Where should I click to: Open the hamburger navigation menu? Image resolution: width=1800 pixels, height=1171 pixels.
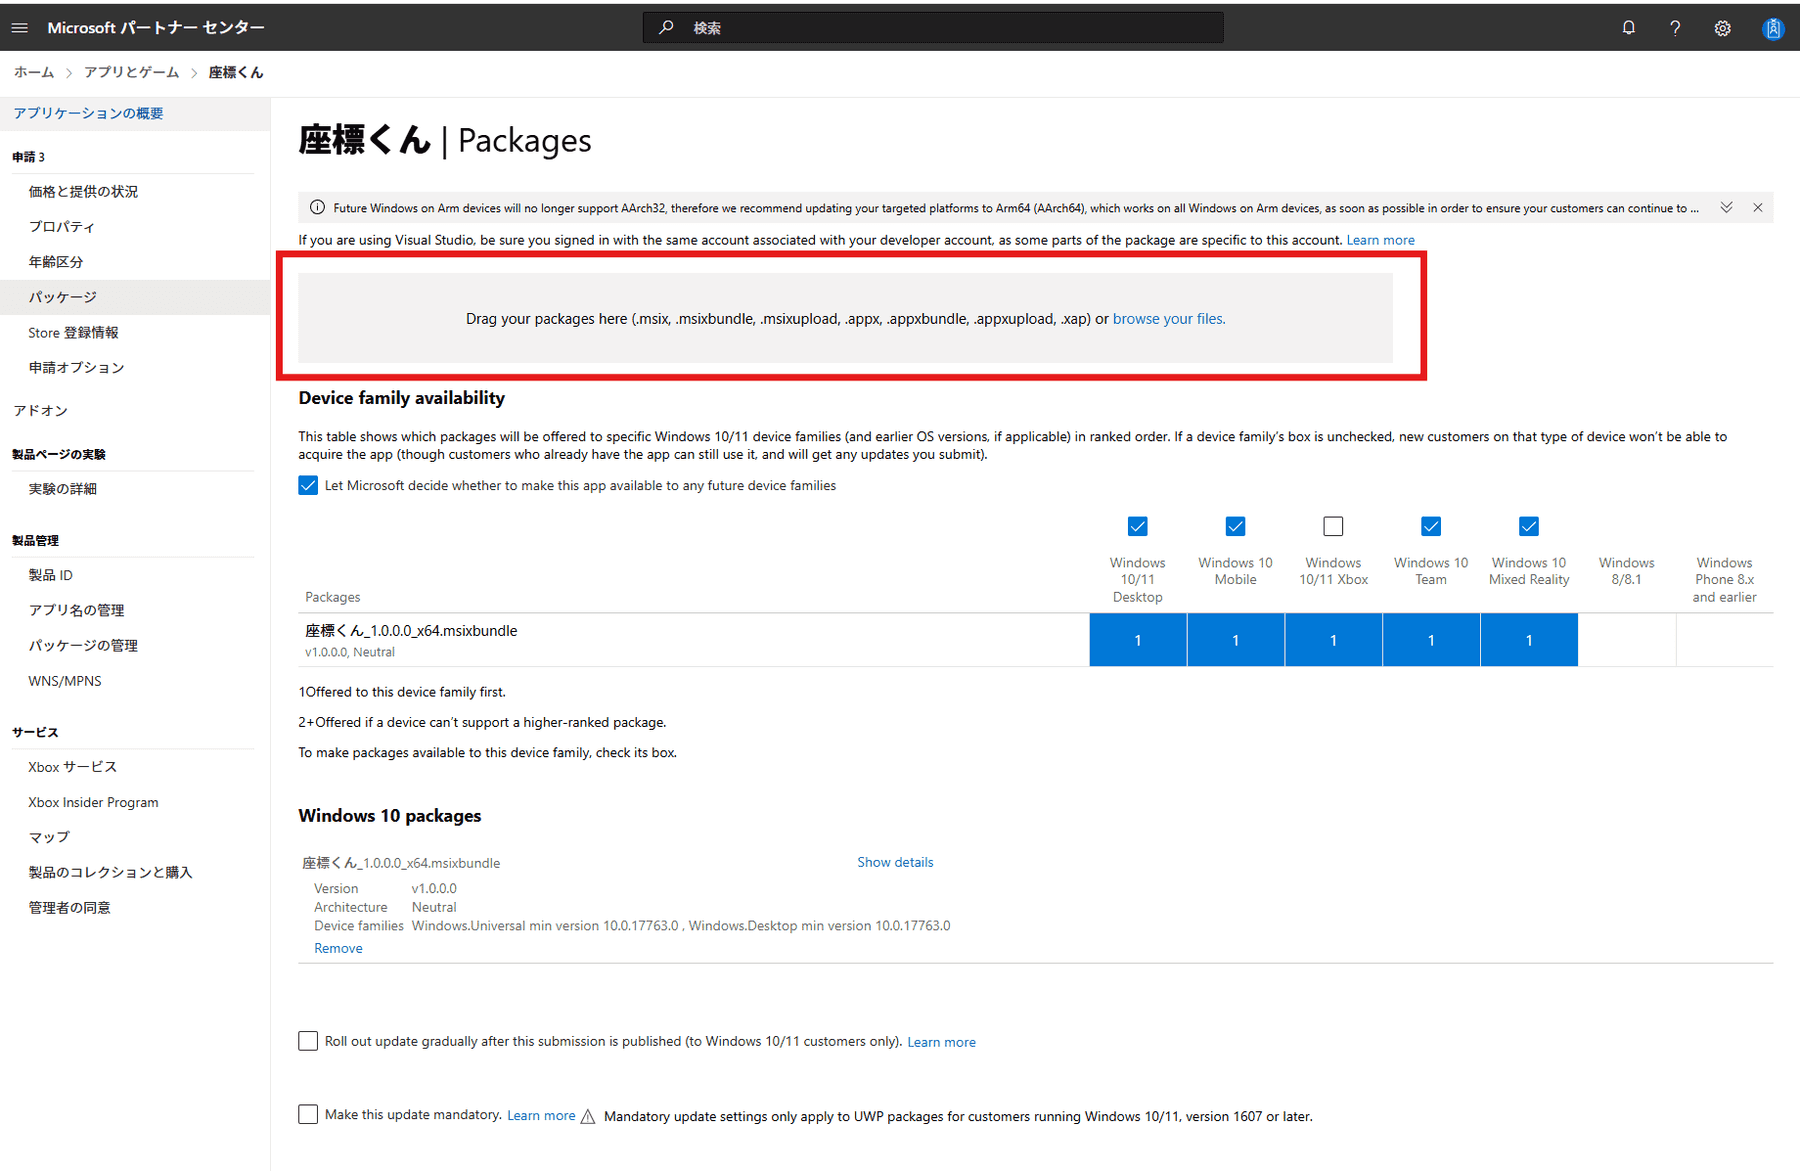[20, 28]
